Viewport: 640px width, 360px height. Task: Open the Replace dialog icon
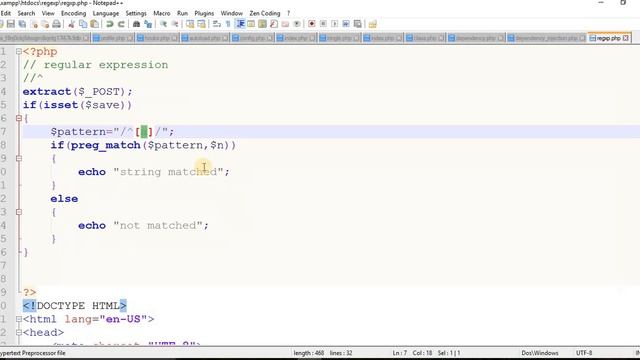[148, 24]
